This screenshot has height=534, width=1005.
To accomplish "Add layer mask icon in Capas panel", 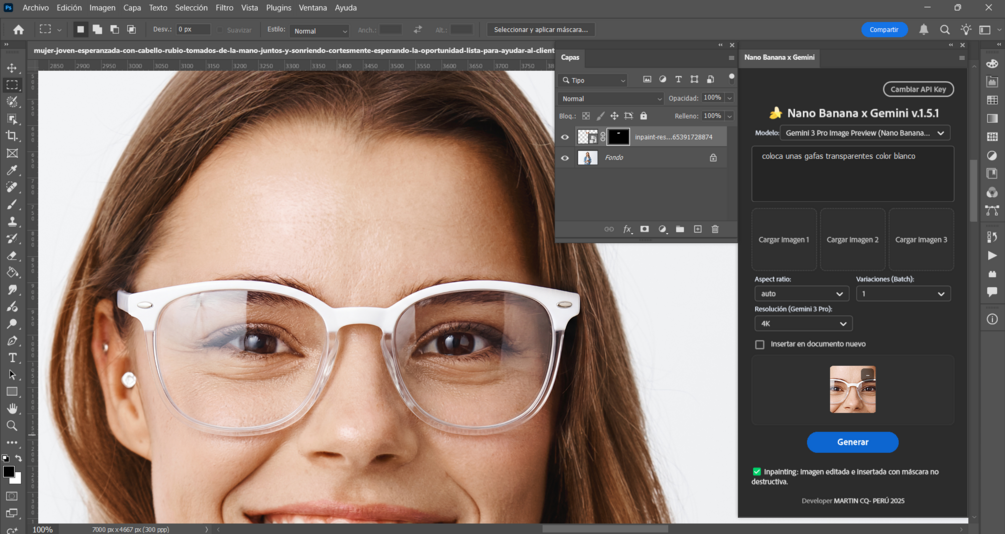I will click(x=645, y=229).
